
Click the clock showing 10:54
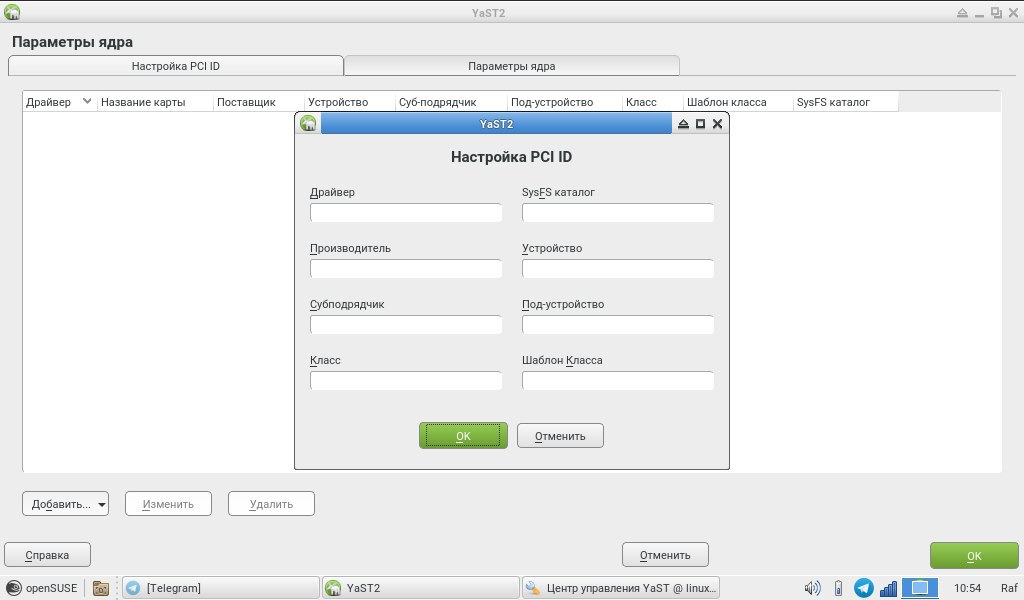967,588
